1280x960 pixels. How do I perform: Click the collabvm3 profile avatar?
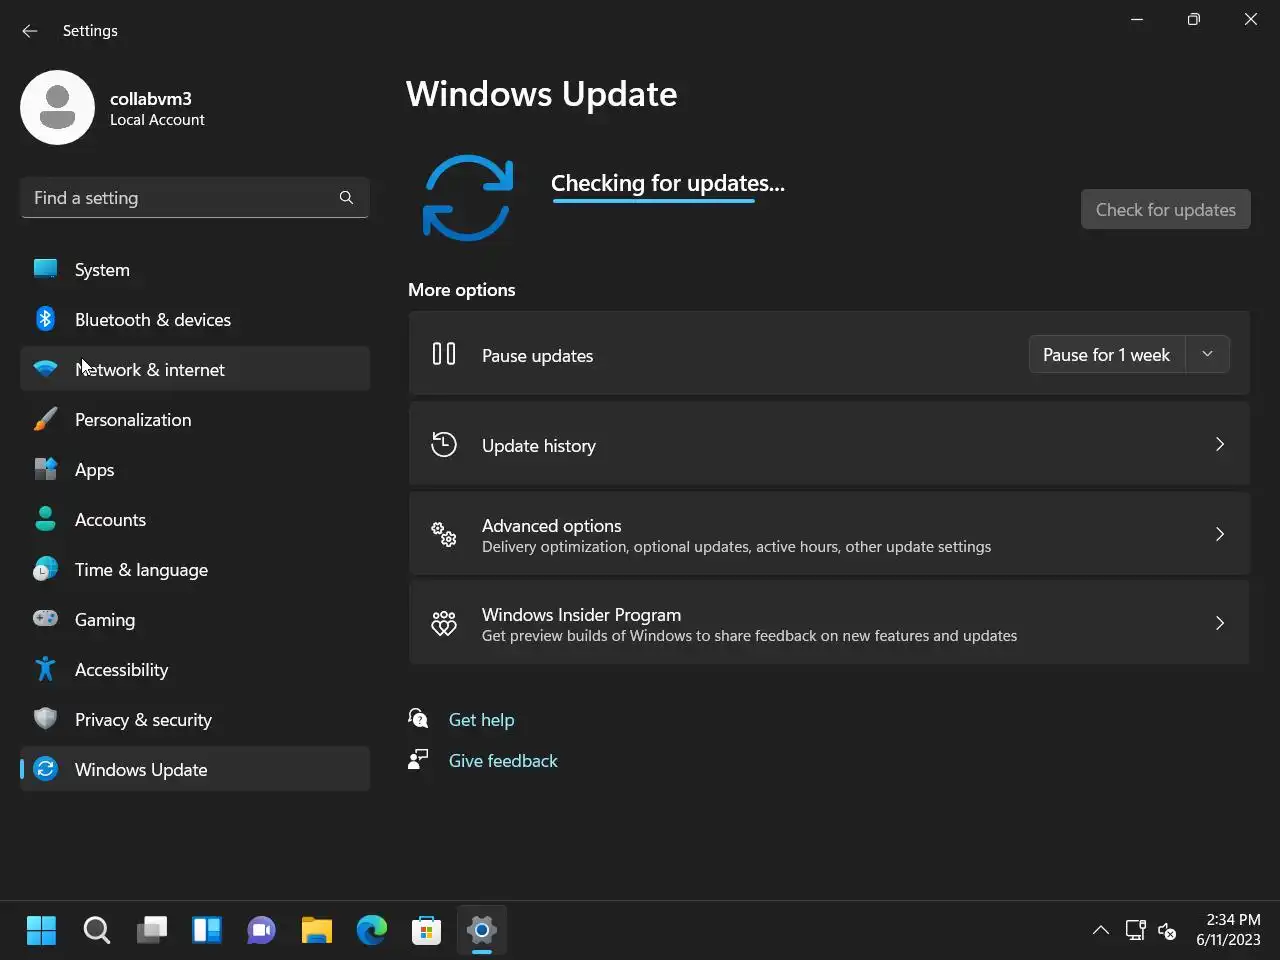(x=57, y=107)
